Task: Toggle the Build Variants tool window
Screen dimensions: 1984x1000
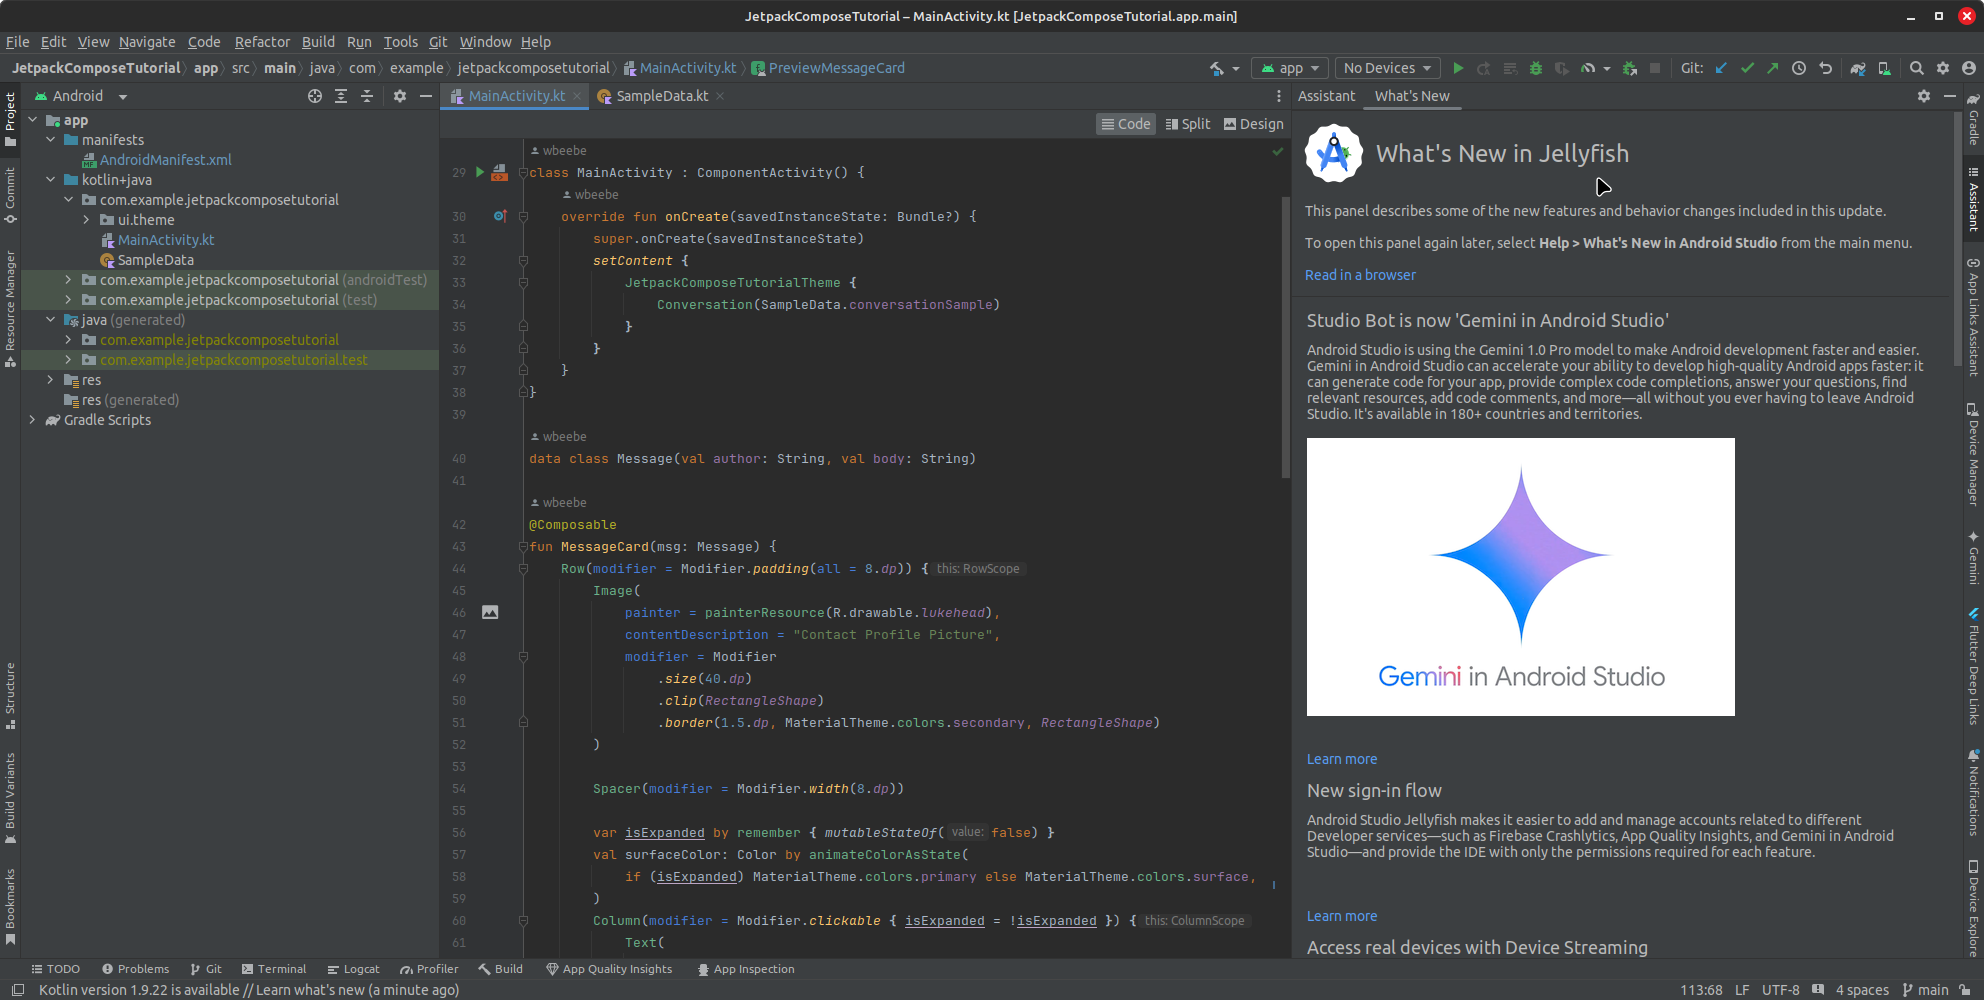Action: [x=10, y=798]
